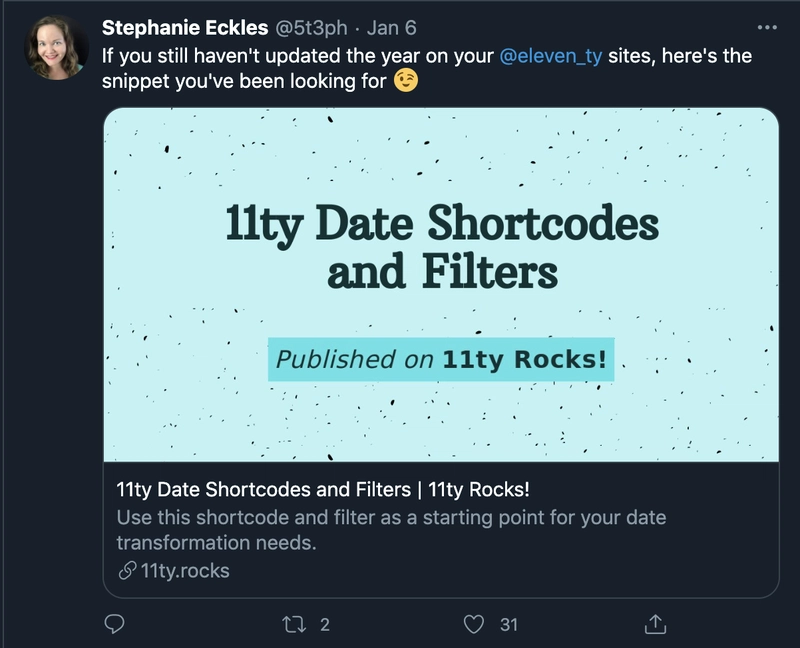Viewport: 800px width, 648px height.
Task: Open the three-dot more options menu
Action: pos(767,28)
